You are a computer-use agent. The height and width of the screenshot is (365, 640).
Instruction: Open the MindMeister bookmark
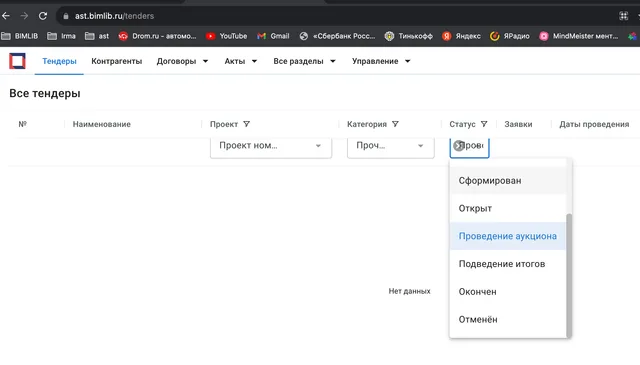579,36
